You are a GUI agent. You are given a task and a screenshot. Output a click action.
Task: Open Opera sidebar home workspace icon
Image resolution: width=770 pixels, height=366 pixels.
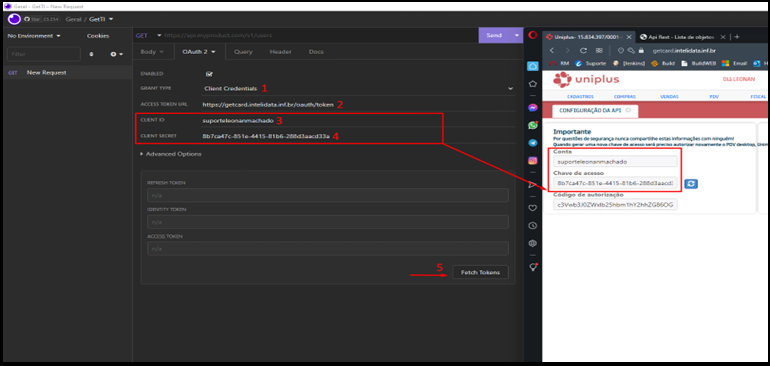click(x=532, y=66)
